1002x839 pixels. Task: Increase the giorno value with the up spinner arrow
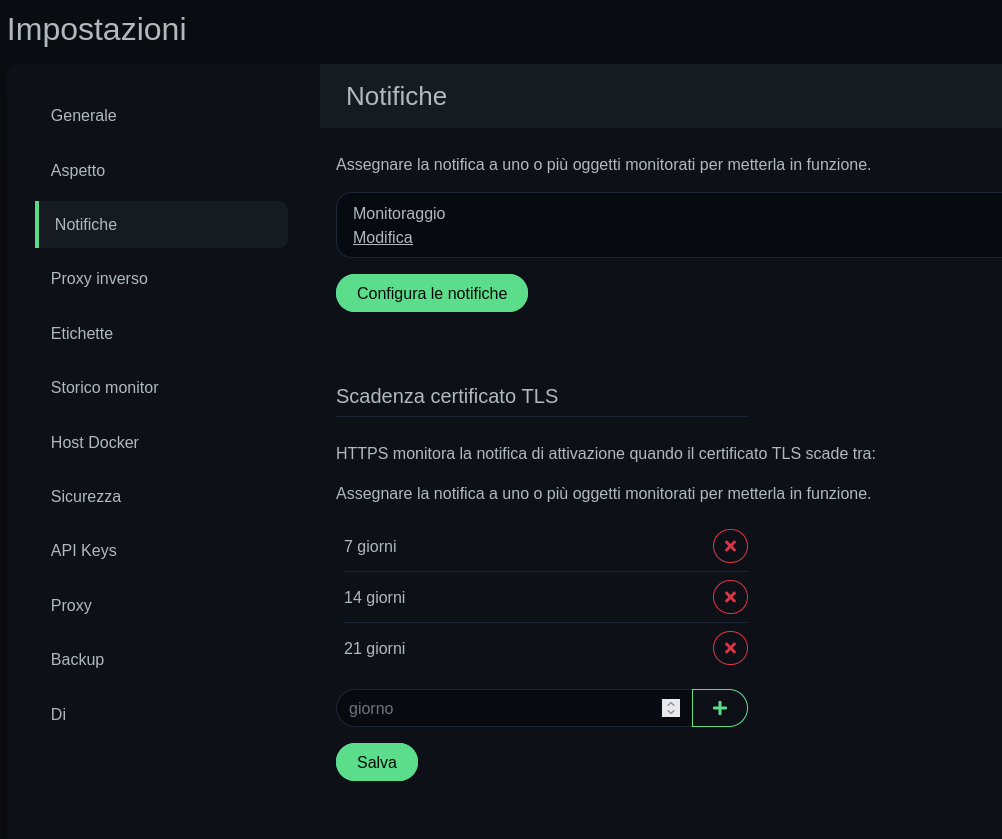point(670,704)
